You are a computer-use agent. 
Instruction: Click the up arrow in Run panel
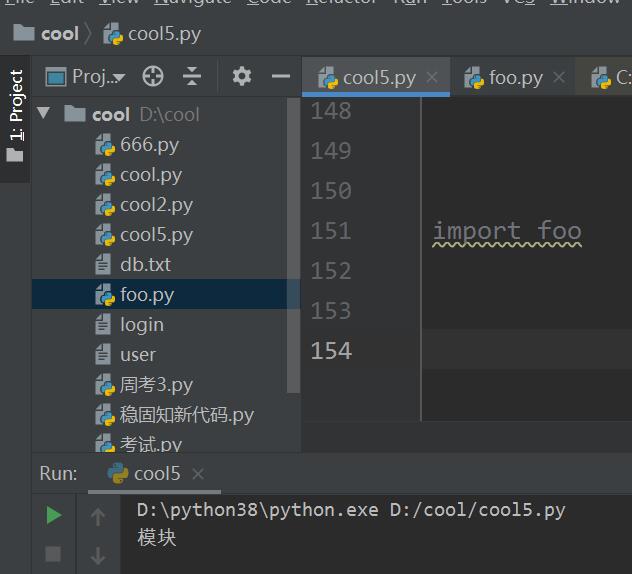click(98, 516)
